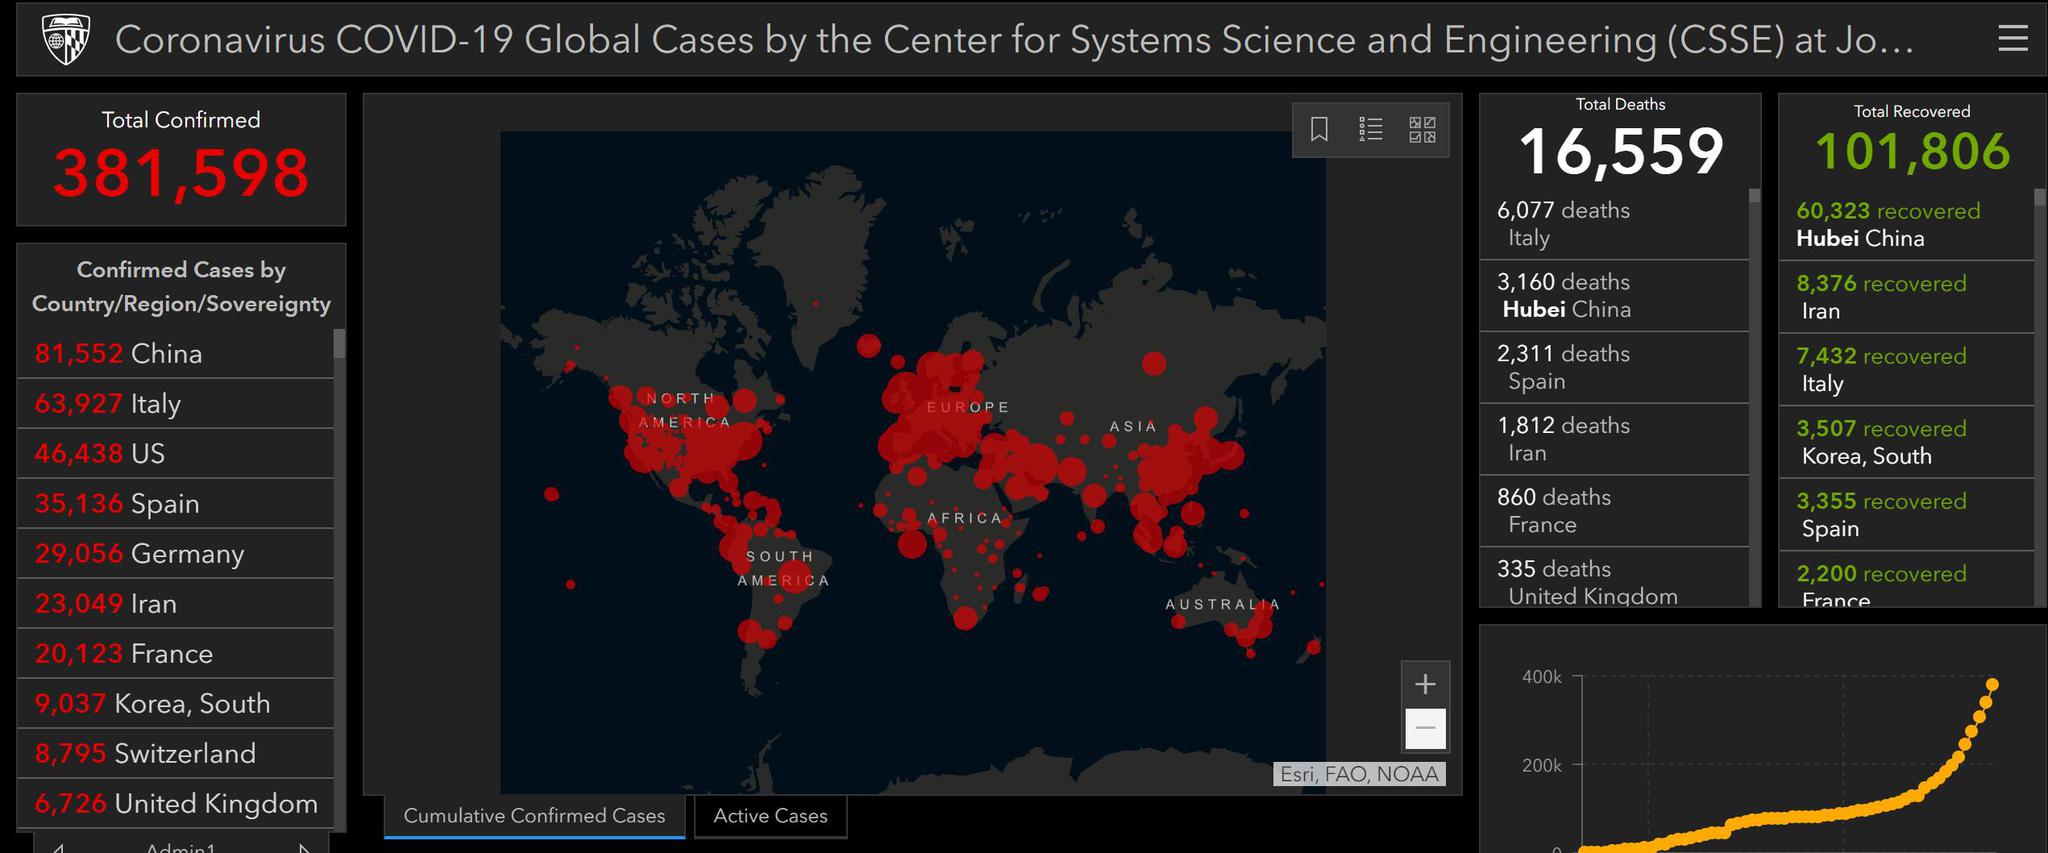Screen dimensions: 2048x853
Task: Select China in confirmed cases list
Action: coord(175,354)
